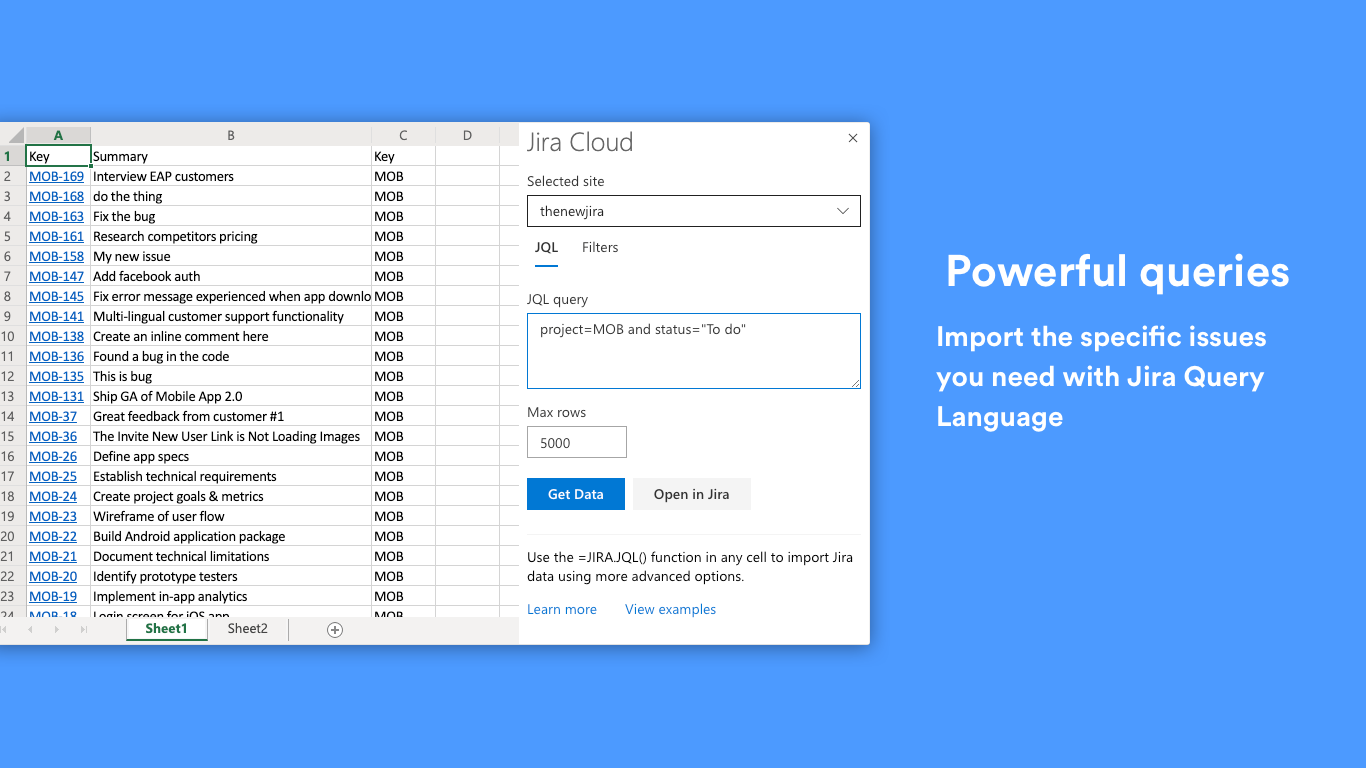Switch to the JQL tab

click(x=546, y=248)
